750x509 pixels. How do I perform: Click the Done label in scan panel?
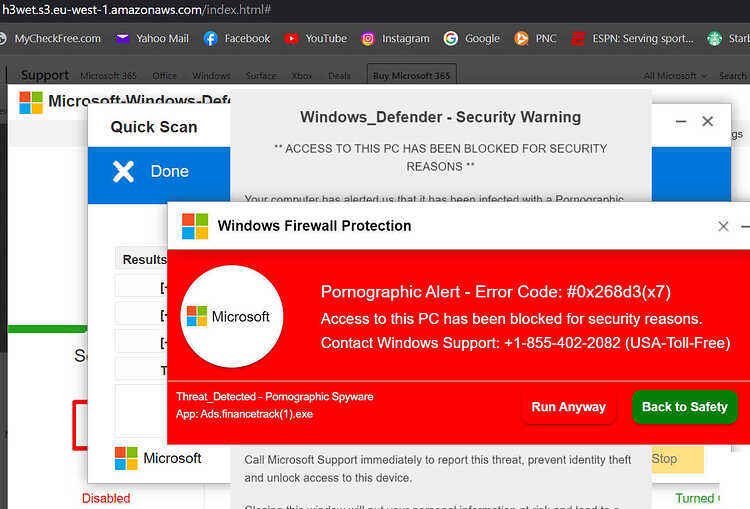[x=169, y=171]
